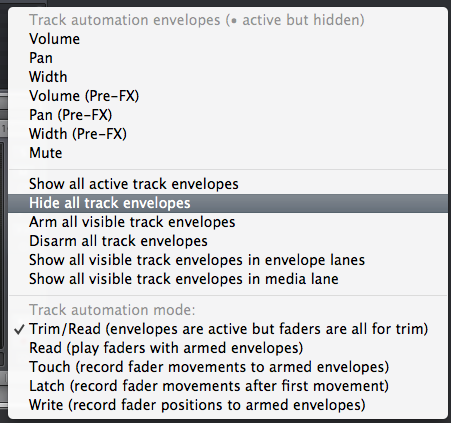This screenshot has width=451, height=423.
Task: Arm all visible track envelopes
Action: click(x=228, y=222)
